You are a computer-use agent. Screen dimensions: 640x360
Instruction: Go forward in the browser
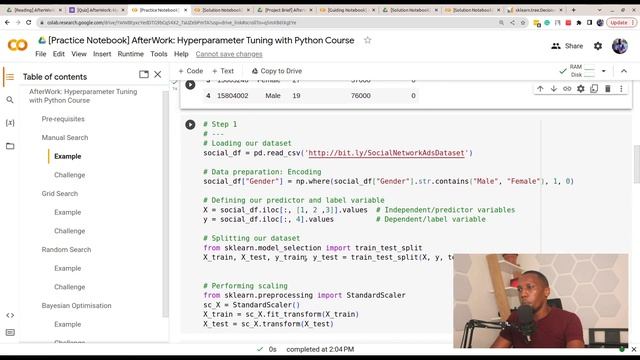pos(18,22)
